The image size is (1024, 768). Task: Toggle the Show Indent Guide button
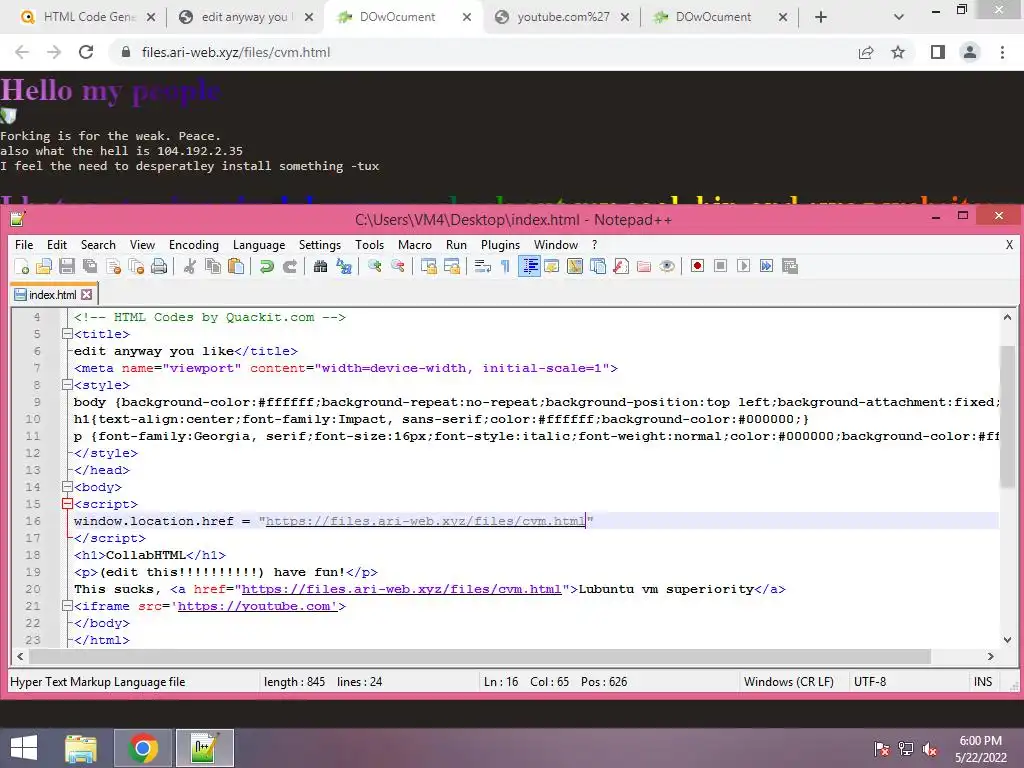[x=529, y=266]
